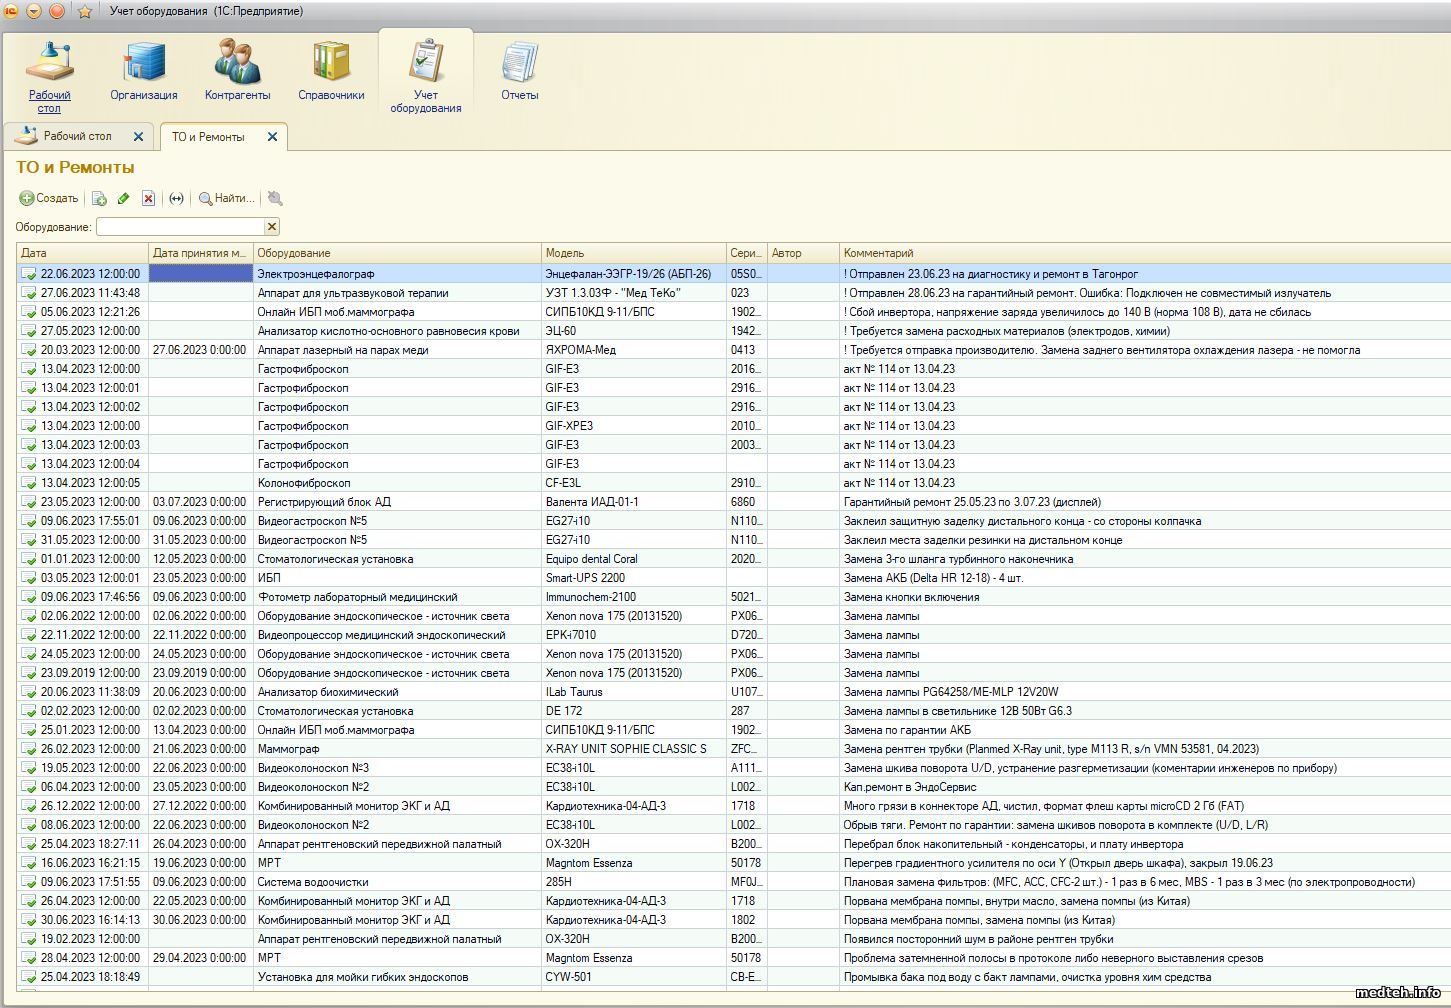This screenshot has width=1451, height=1008.
Task: Click the cancel search icon
Action: click(x=275, y=199)
